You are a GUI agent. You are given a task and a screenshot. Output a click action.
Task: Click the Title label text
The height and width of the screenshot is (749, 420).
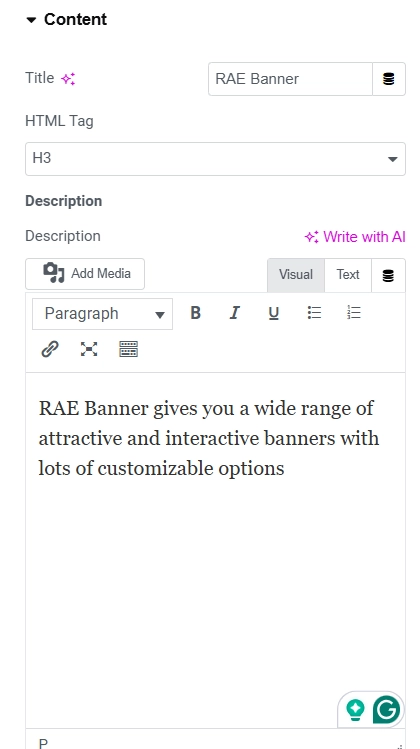(x=40, y=78)
